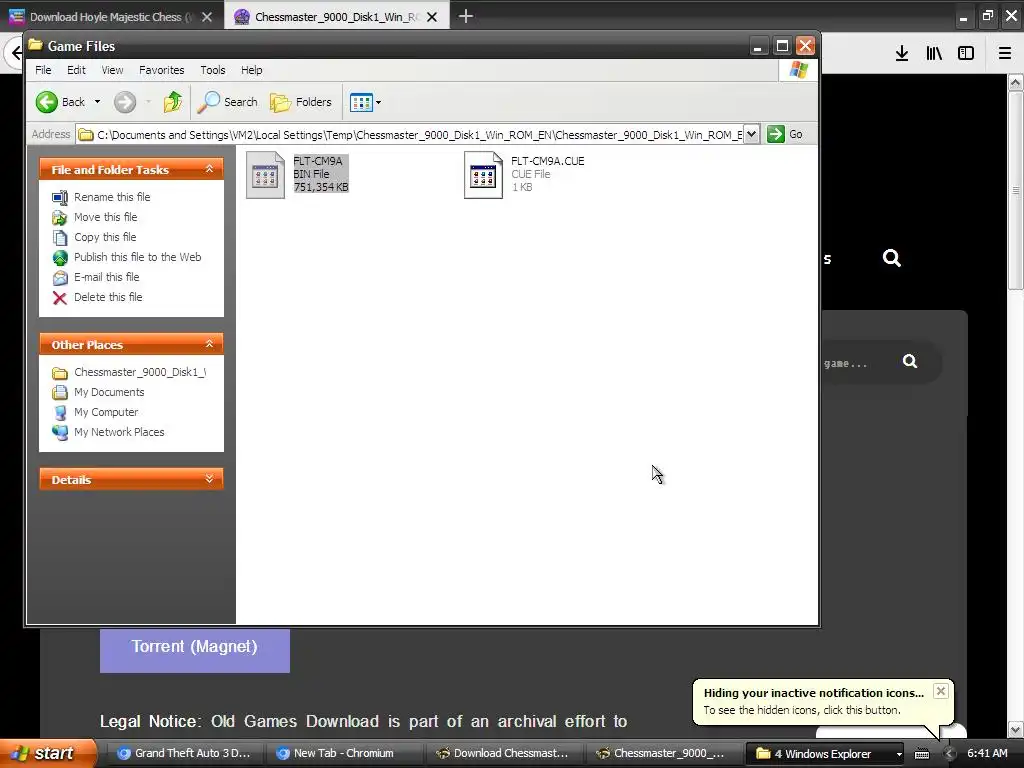Open the Edit menu
Screen dimensions: 1024x768
click(x=76, y=70)
